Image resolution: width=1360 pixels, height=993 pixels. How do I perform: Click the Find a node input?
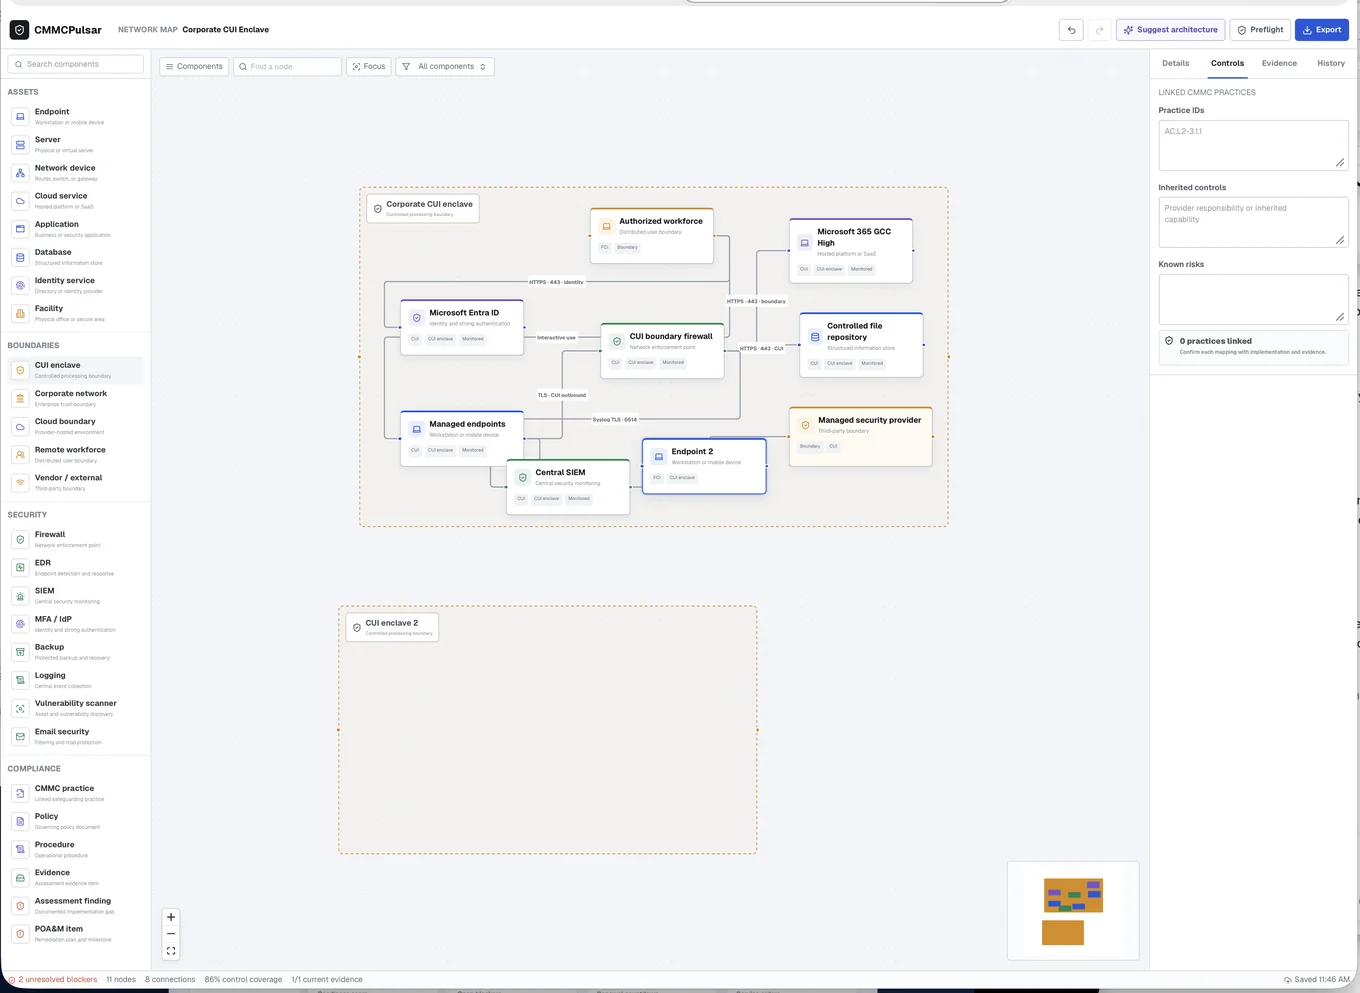pyautogui.click(x=287, y=67)
